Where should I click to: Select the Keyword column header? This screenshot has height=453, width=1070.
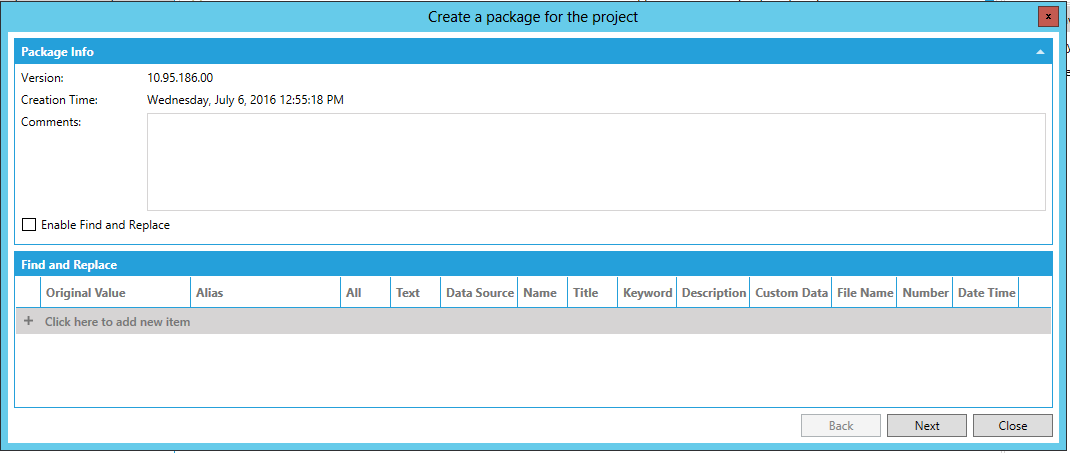point(647,293)
